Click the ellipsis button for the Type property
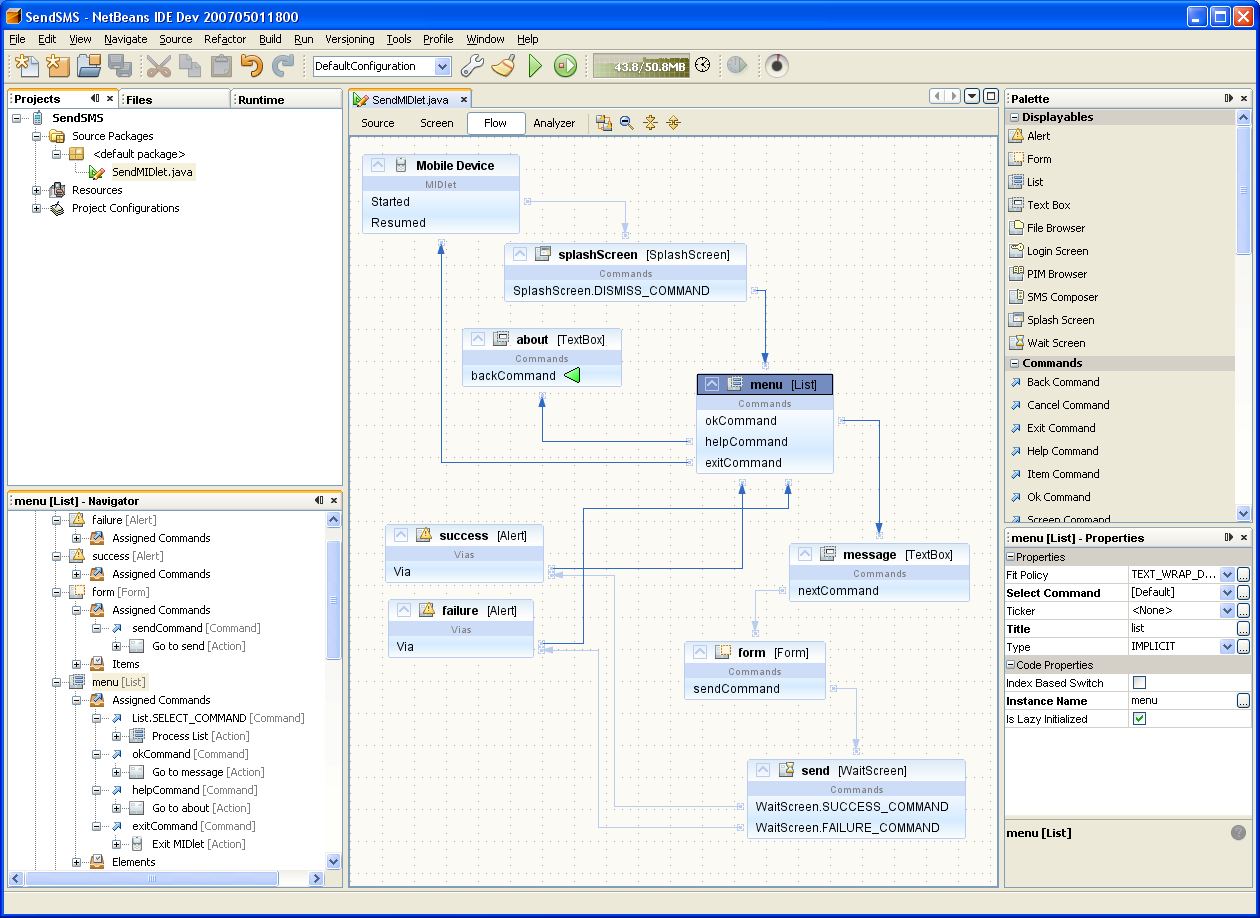 tap(1243, 647)
